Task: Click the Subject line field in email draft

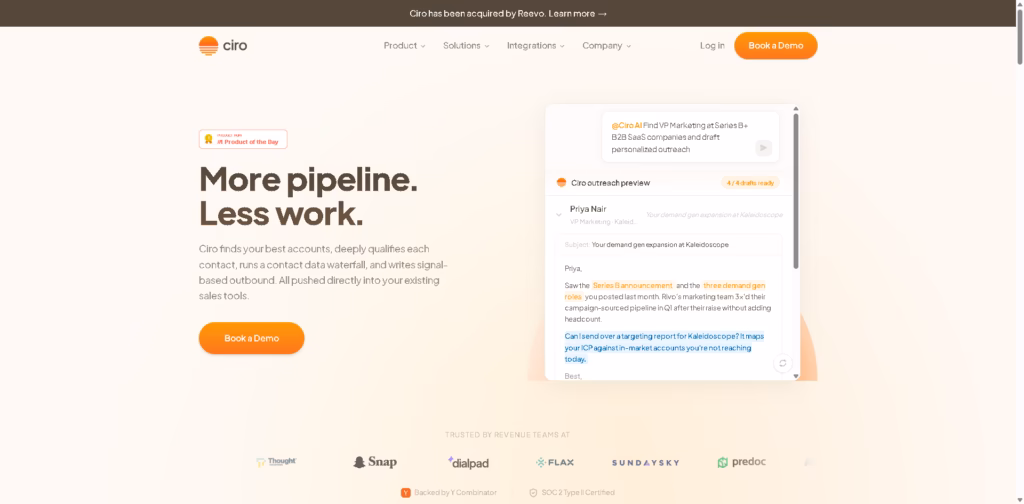Action: [669, 244]
